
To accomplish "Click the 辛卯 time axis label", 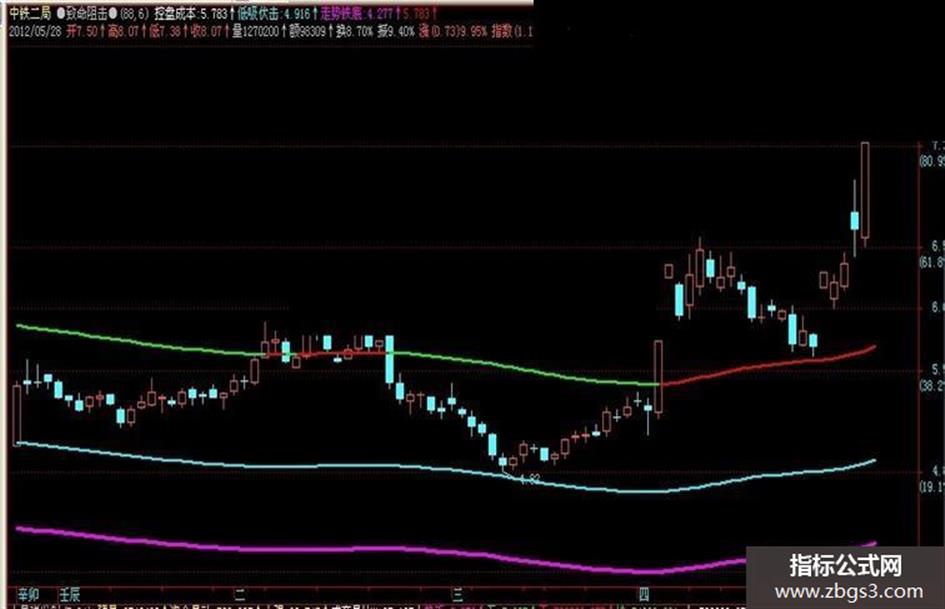I will [28, 595].
